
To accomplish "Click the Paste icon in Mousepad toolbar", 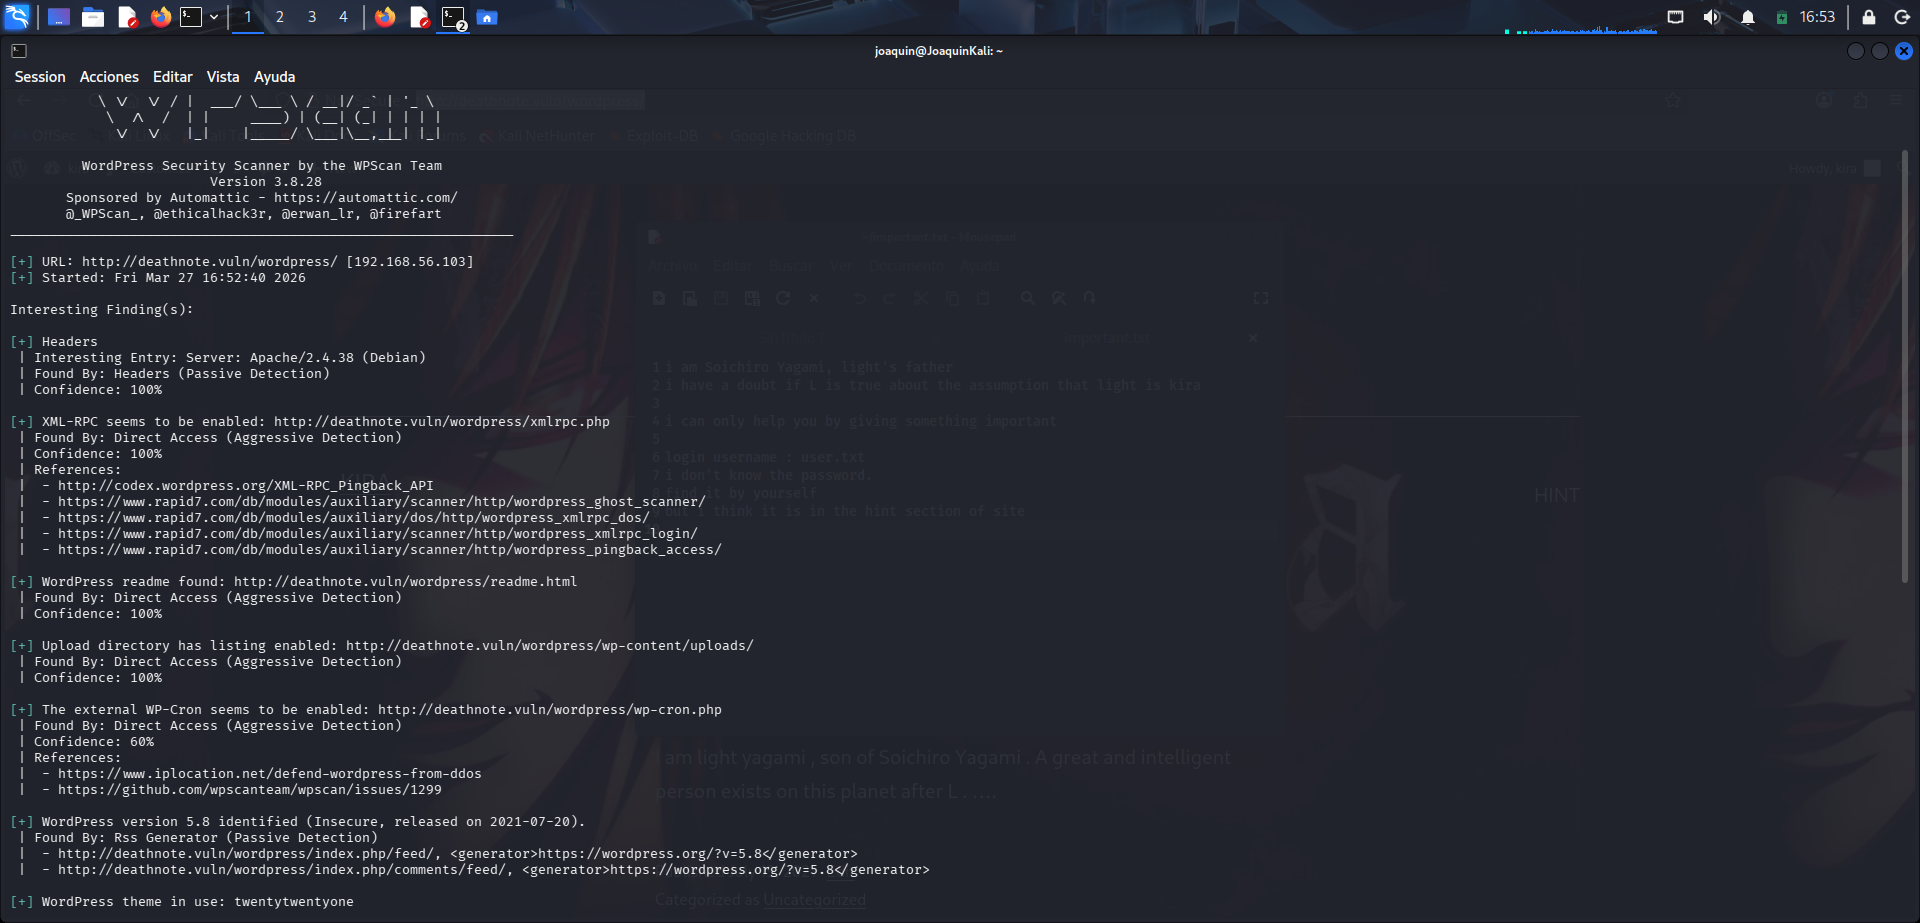I will click(x=983, y=298).
